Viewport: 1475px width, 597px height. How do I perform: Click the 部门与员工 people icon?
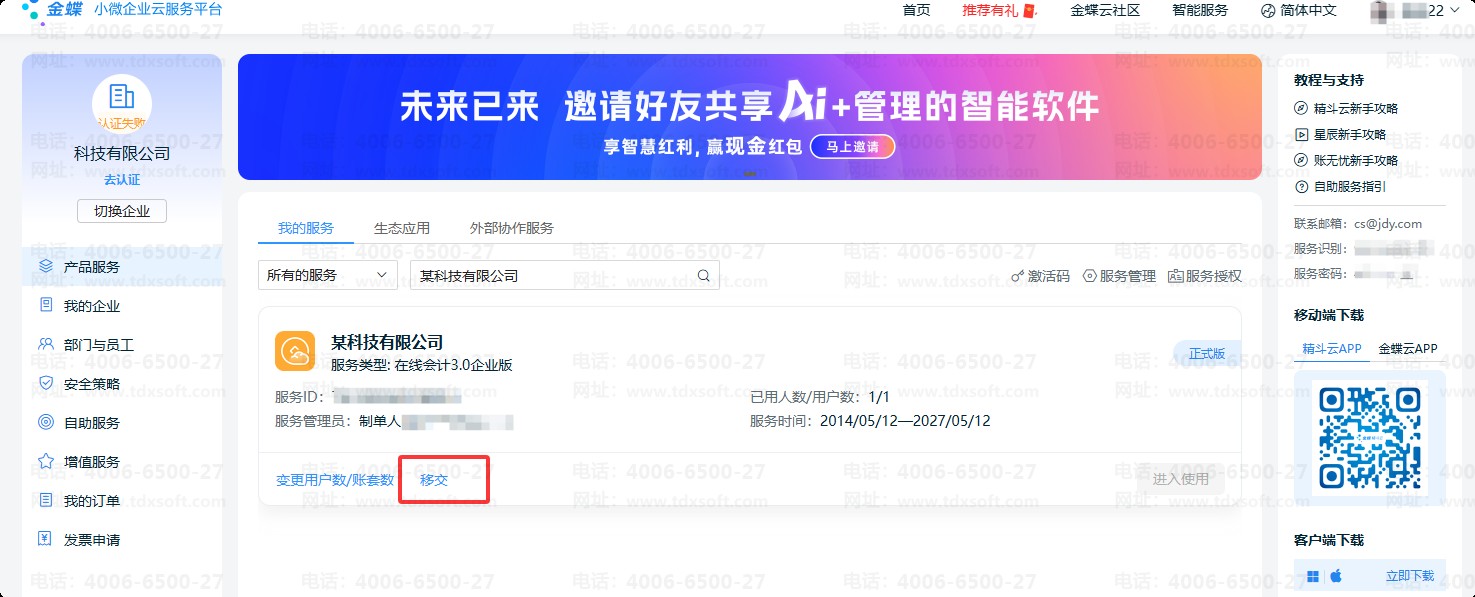pyautogui.click(x=45, y=344)
